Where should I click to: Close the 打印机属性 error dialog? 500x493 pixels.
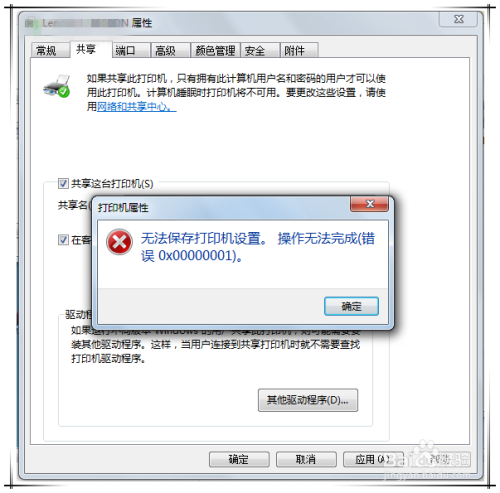[x=369, y=204]
